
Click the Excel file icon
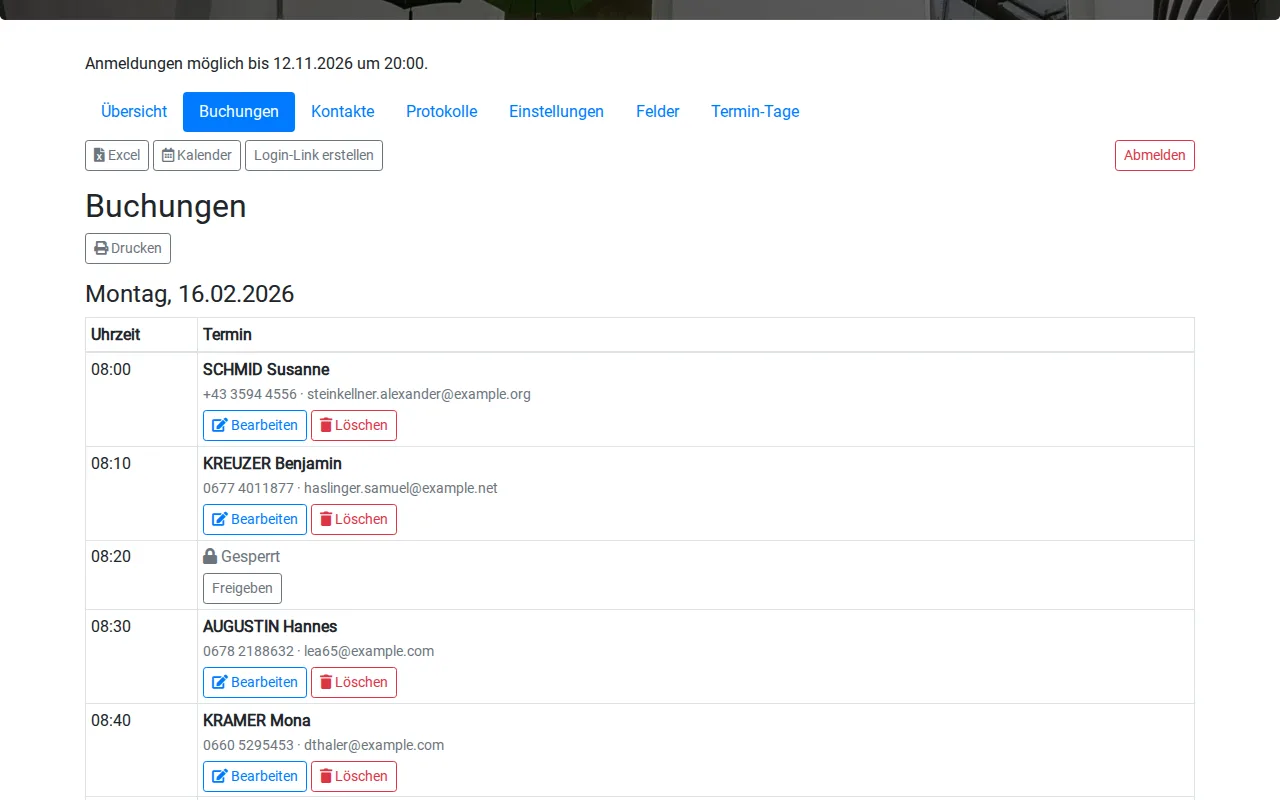pyautogui.click(x=99, y=155)
